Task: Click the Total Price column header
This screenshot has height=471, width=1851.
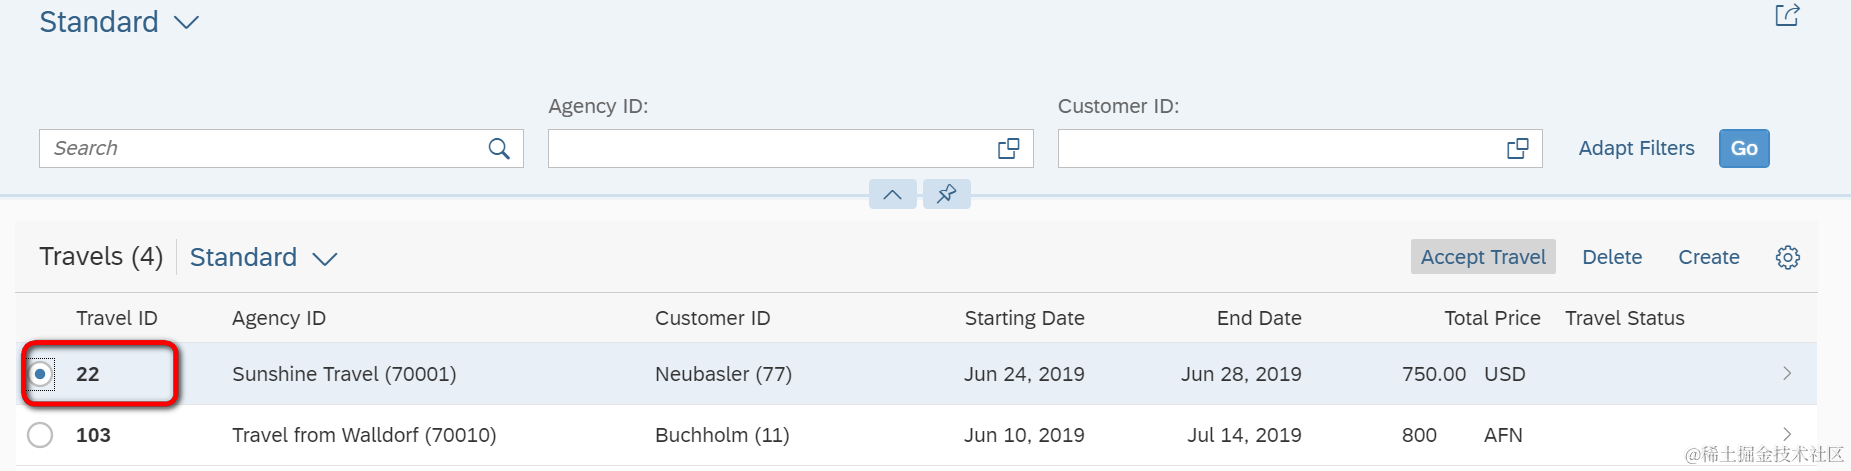Action: tap(1491, 318)
